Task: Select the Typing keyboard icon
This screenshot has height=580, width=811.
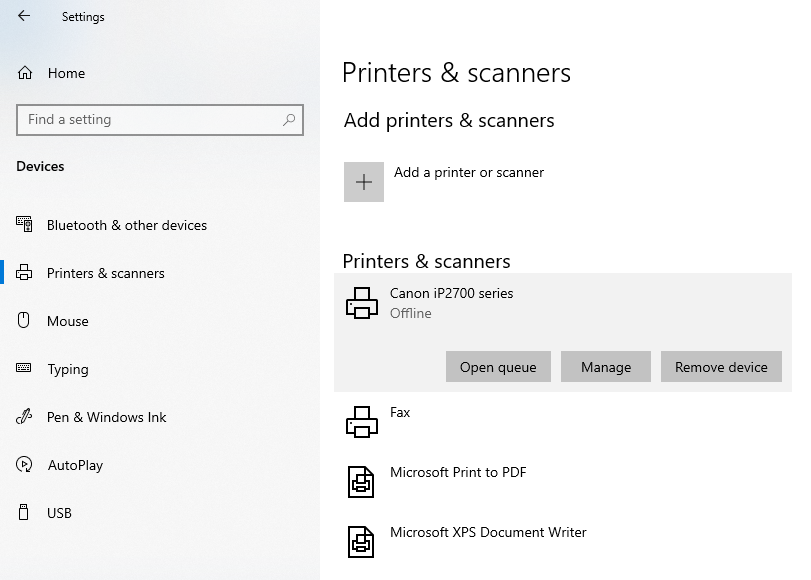Action: tap(25, 369)
